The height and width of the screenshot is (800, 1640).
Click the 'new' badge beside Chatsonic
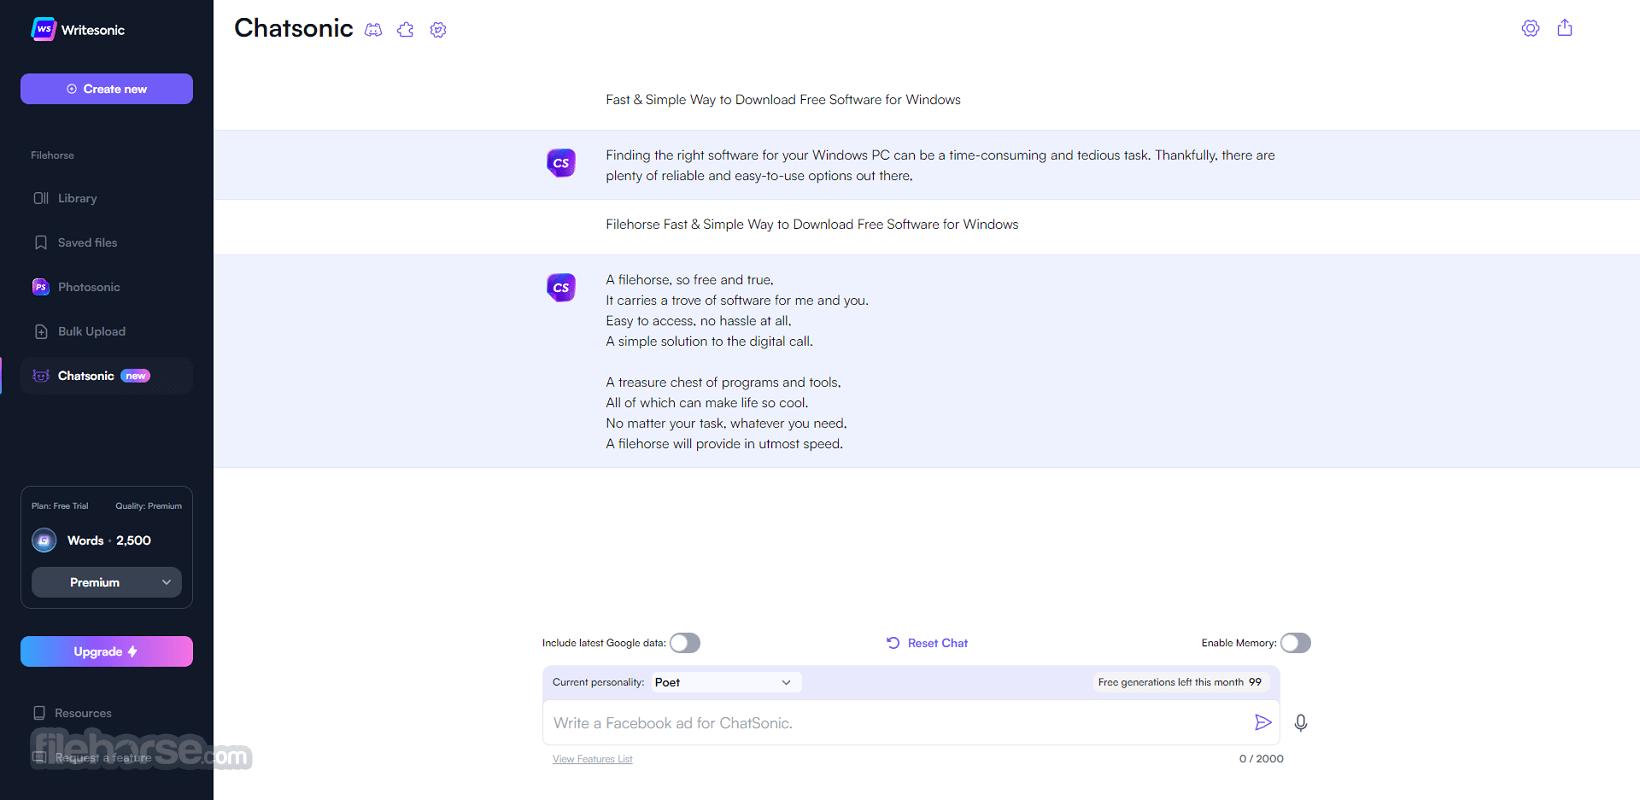click(x=136, y=376)
